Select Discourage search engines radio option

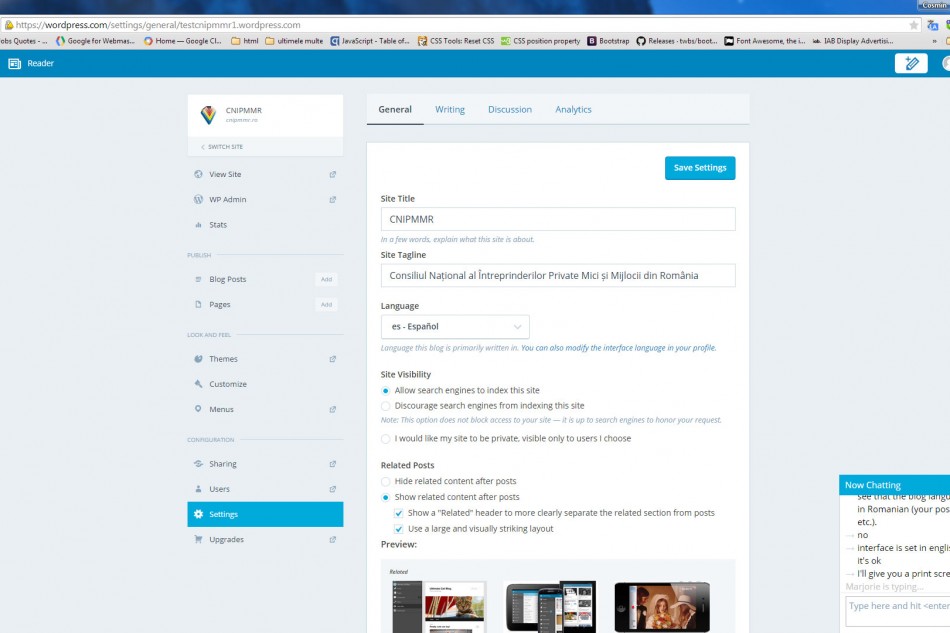(386, 406)
